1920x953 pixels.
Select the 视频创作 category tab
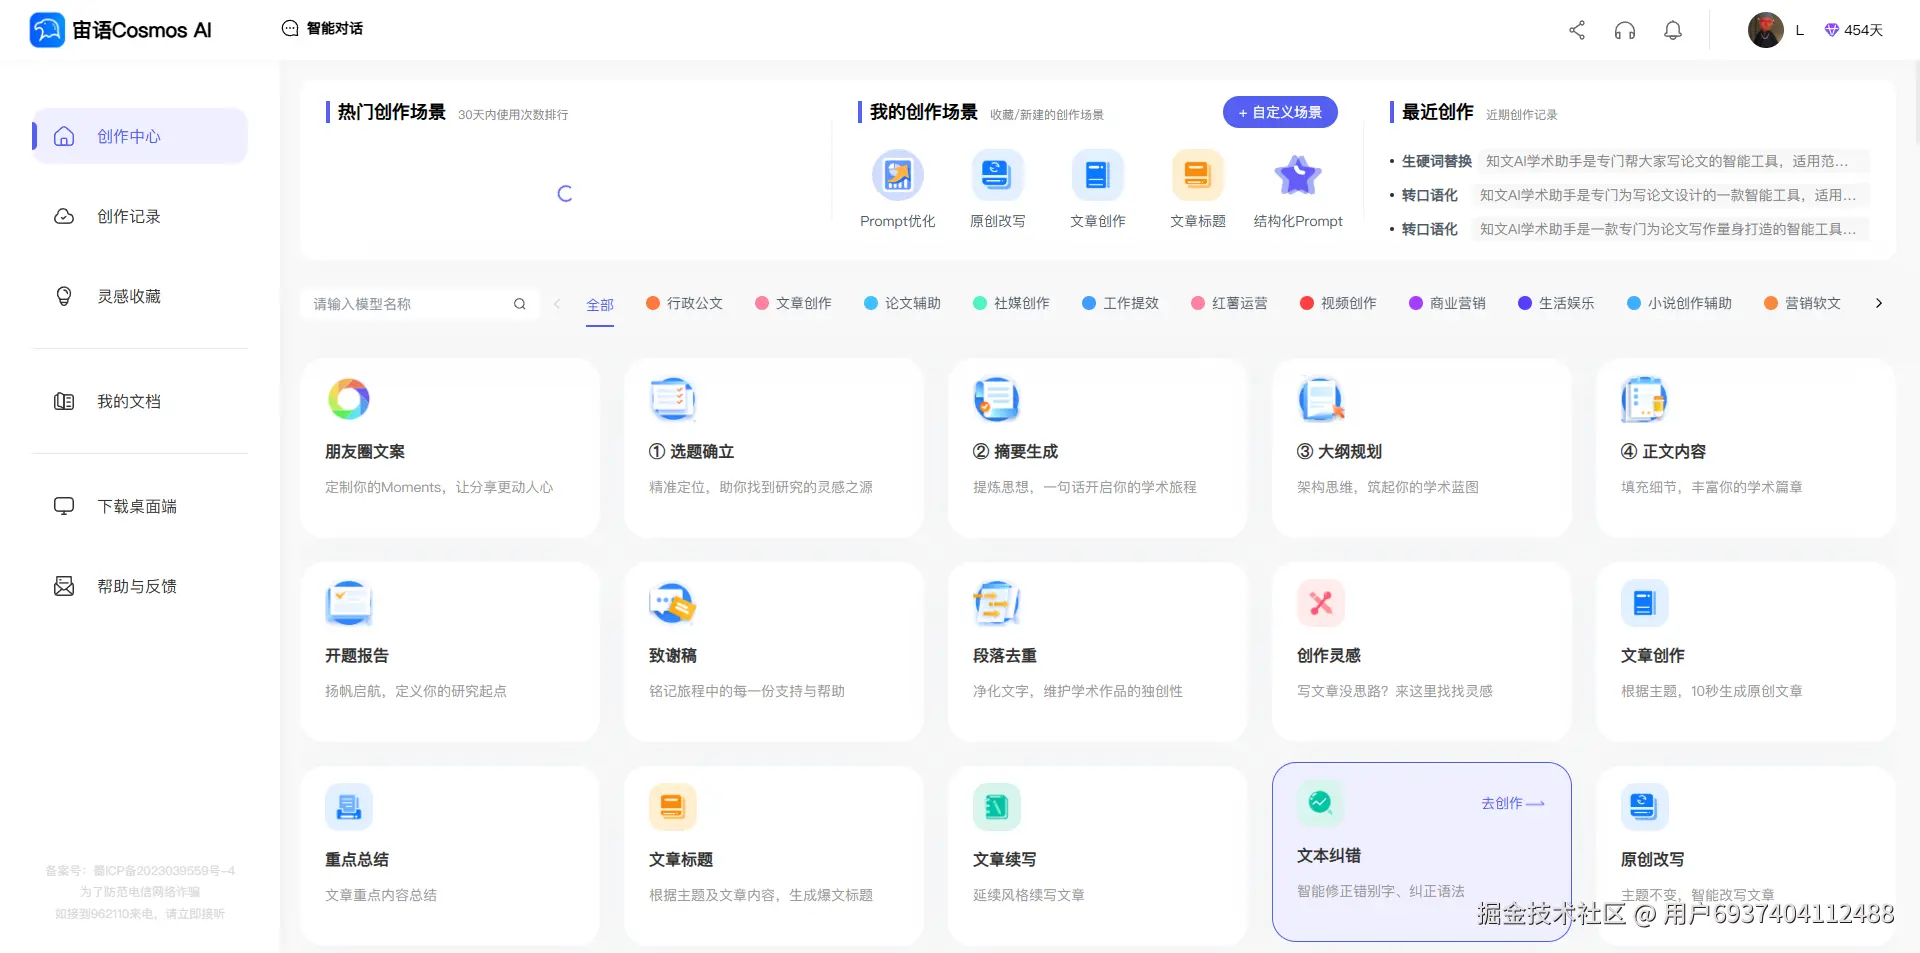tap(1339, 303)
